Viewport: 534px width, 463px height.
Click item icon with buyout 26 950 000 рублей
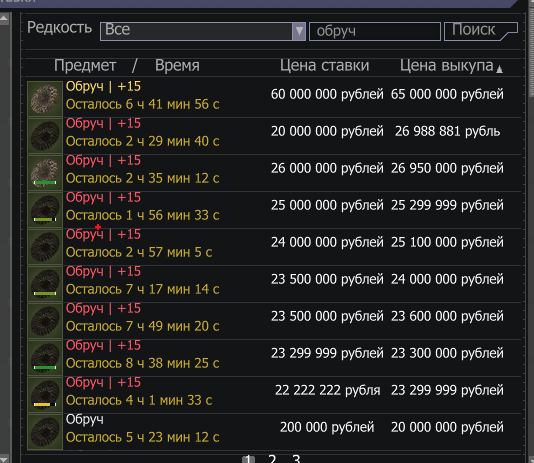click(x=45, y=173)
